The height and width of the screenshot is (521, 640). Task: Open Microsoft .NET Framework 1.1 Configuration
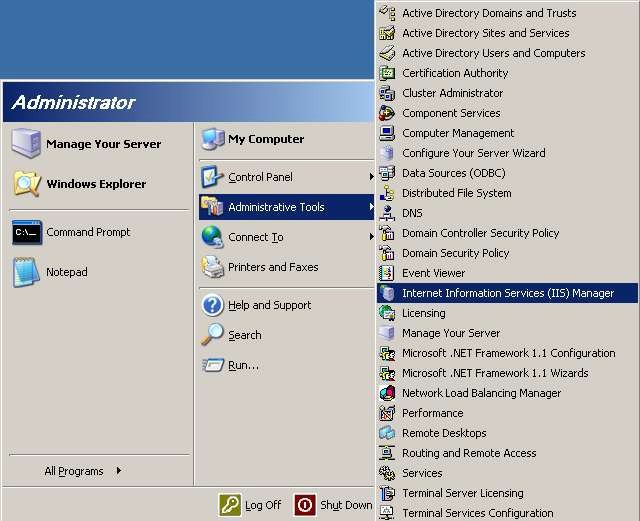coord(507,353)
